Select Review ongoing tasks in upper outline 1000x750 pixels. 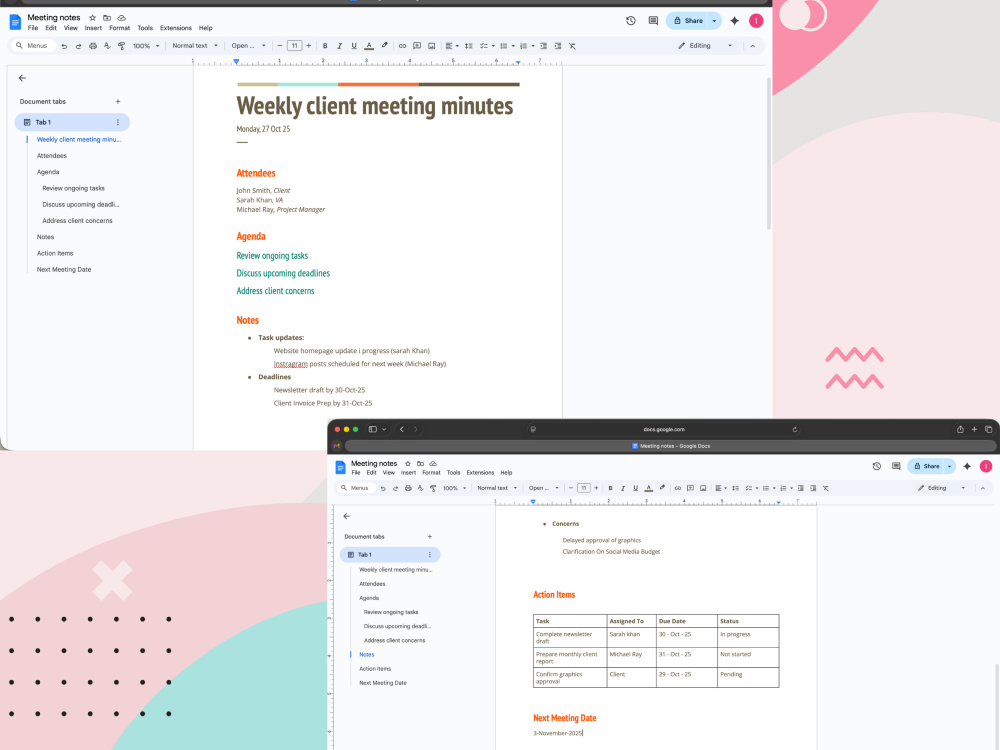[73, 188]
